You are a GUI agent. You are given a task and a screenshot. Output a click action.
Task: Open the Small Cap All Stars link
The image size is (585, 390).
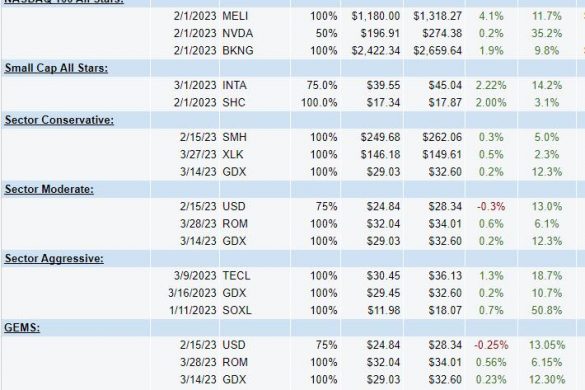pyautogui.click(x=56, y=68)
